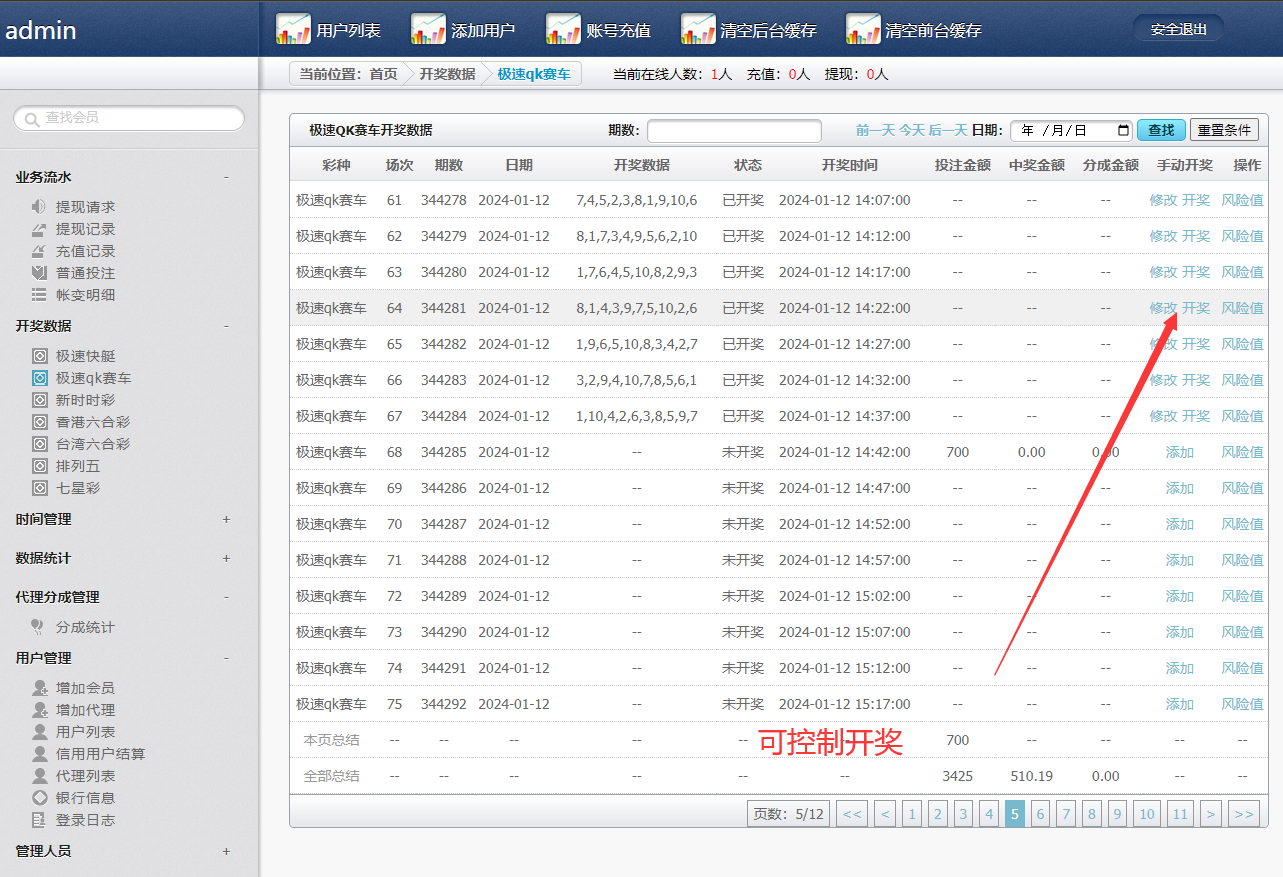Viewport: 1283px width, 877px height.
Task: Open the date picker calendar control
Action: click(x=1123, y=131)
